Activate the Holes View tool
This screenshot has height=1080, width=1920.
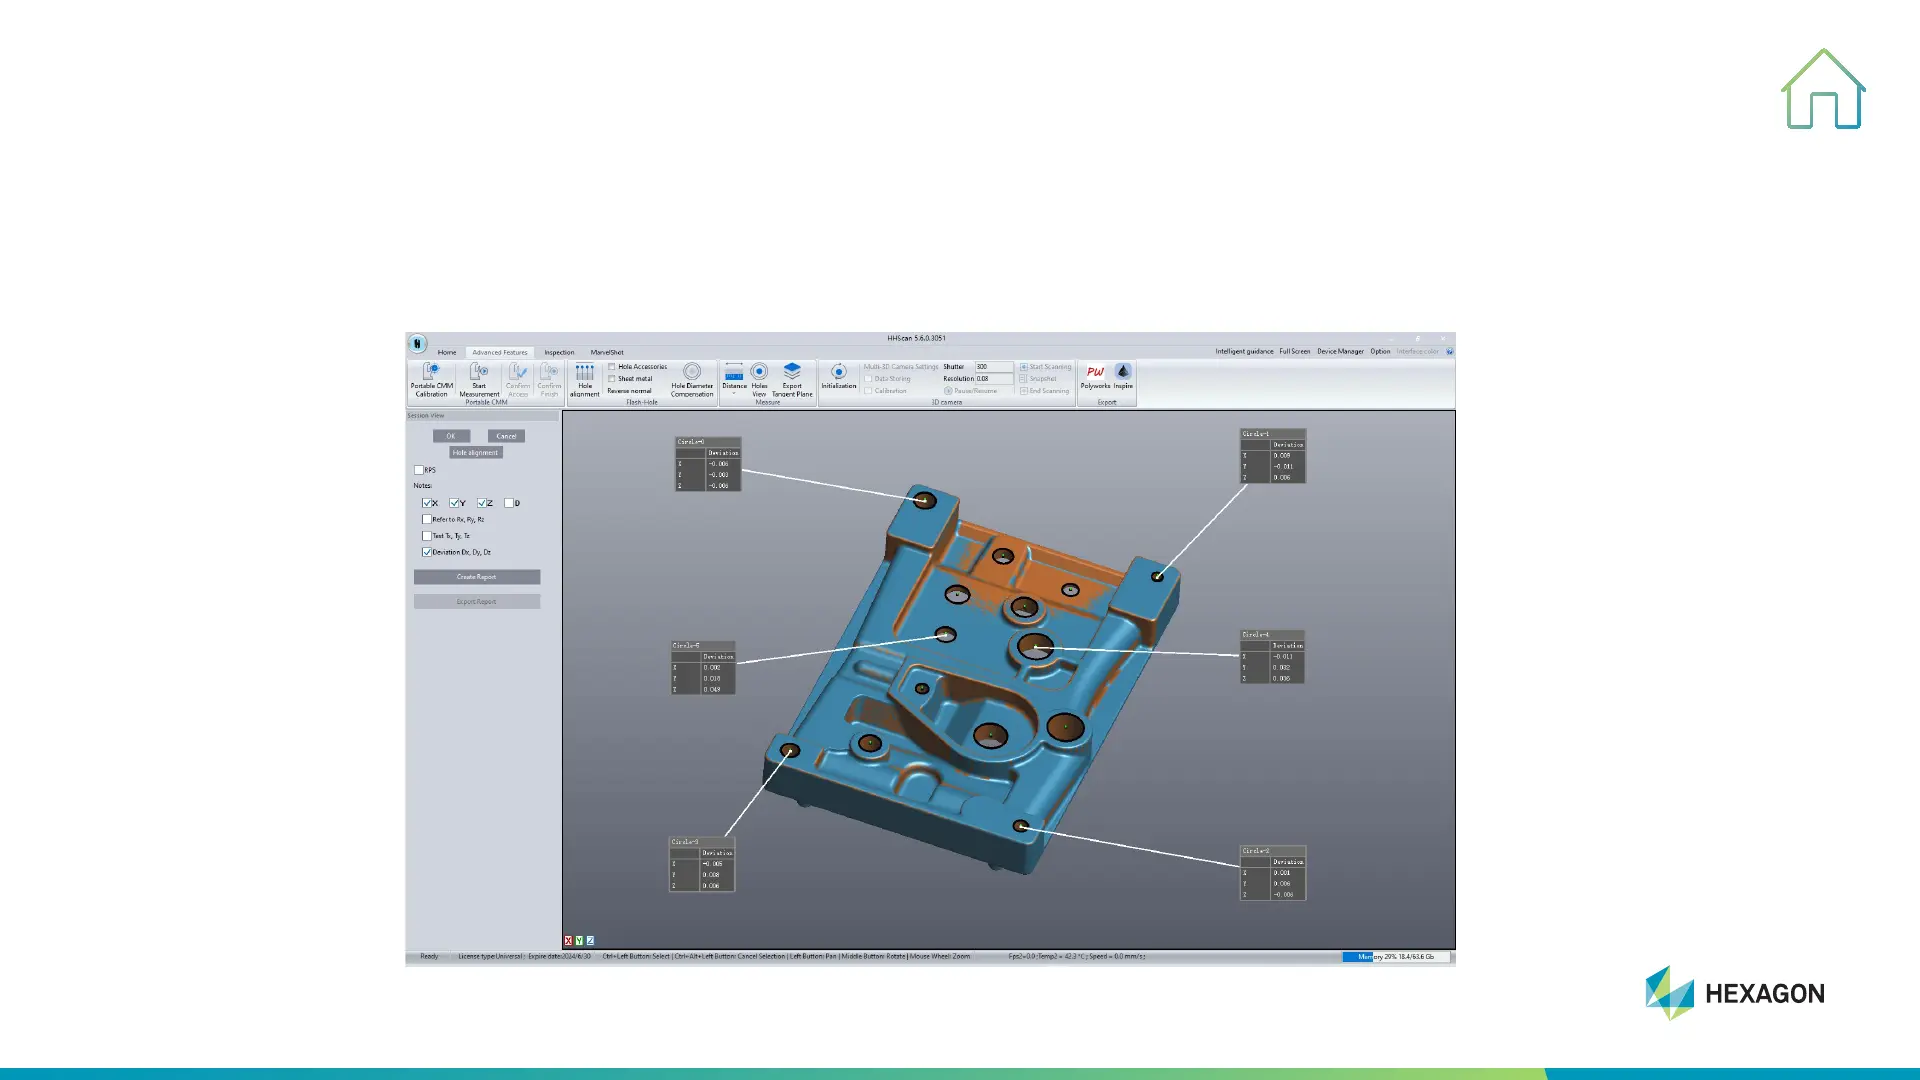[759, 372]
